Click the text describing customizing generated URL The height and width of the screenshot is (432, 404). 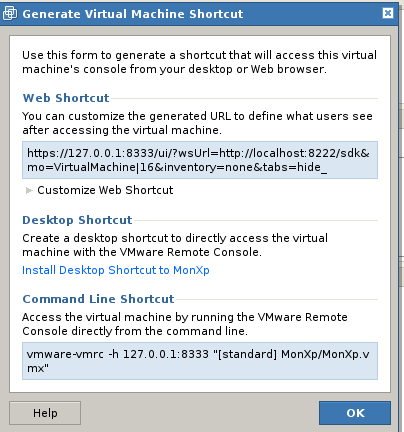[x=197, y=123]
